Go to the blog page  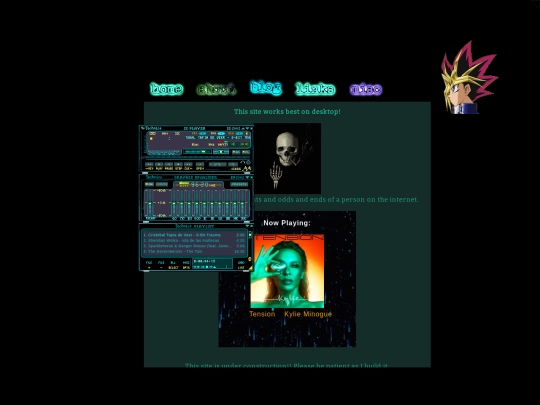266,87
